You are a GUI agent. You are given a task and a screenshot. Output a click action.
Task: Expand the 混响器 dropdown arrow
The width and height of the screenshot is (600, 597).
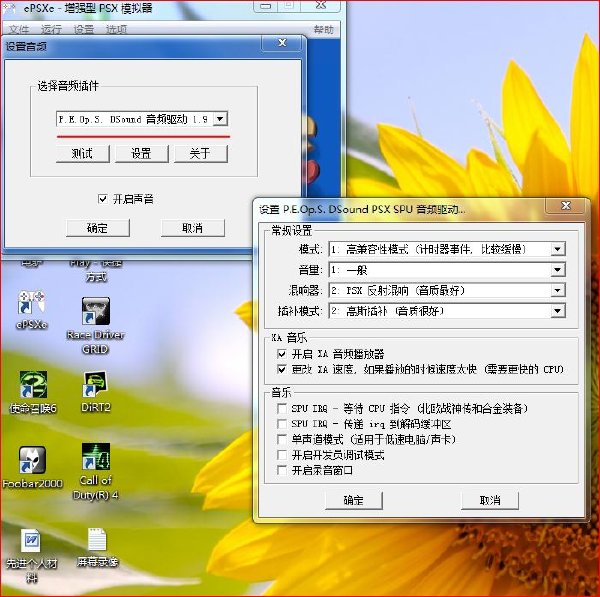coord(558,290)
